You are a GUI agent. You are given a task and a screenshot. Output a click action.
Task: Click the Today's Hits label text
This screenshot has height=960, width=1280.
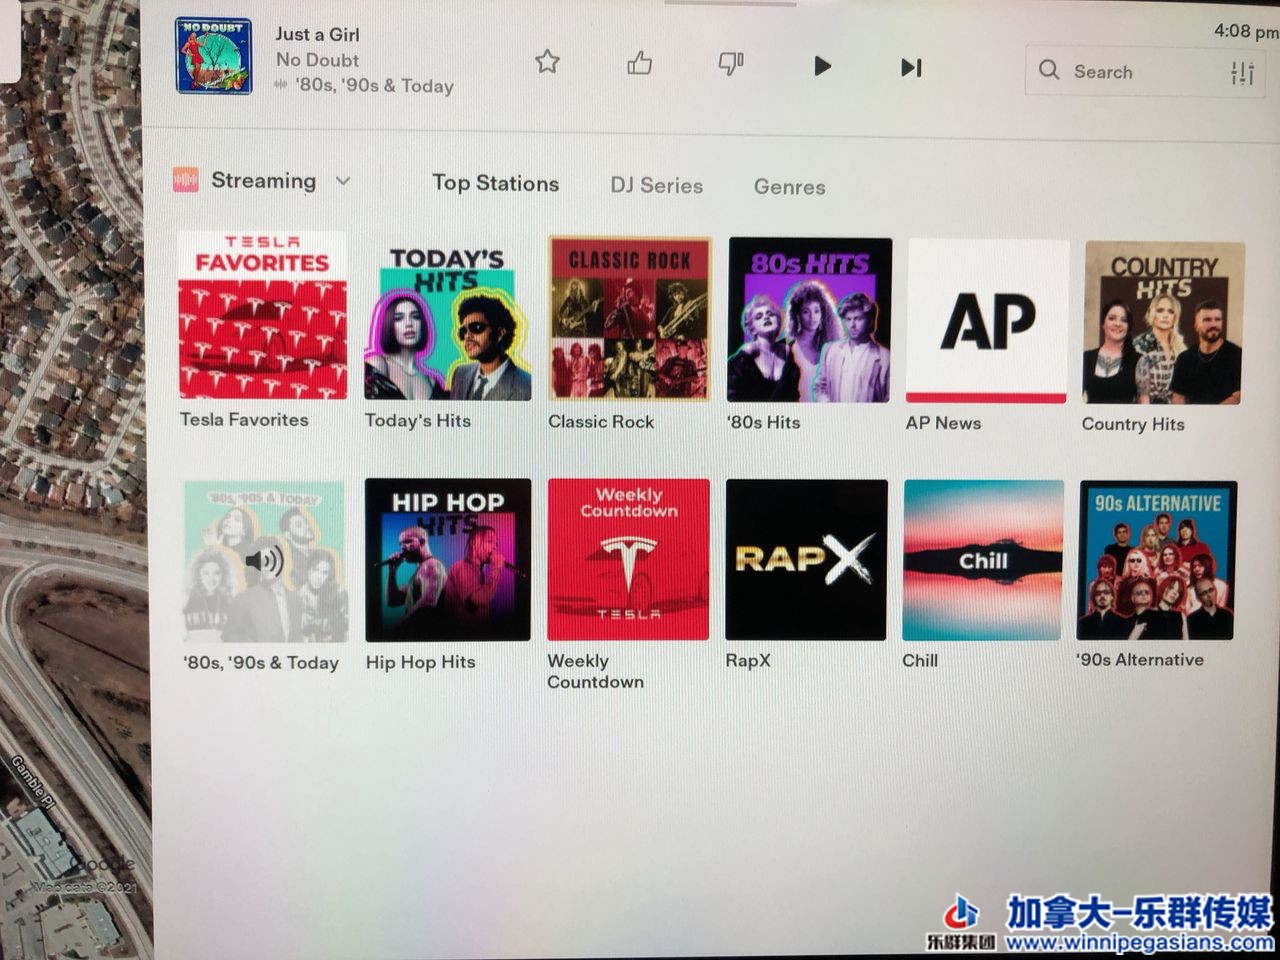[x=417, y=420]
